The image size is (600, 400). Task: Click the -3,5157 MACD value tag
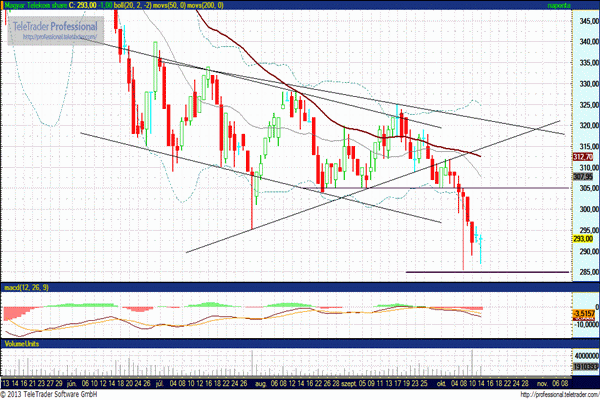coord(584,315)
